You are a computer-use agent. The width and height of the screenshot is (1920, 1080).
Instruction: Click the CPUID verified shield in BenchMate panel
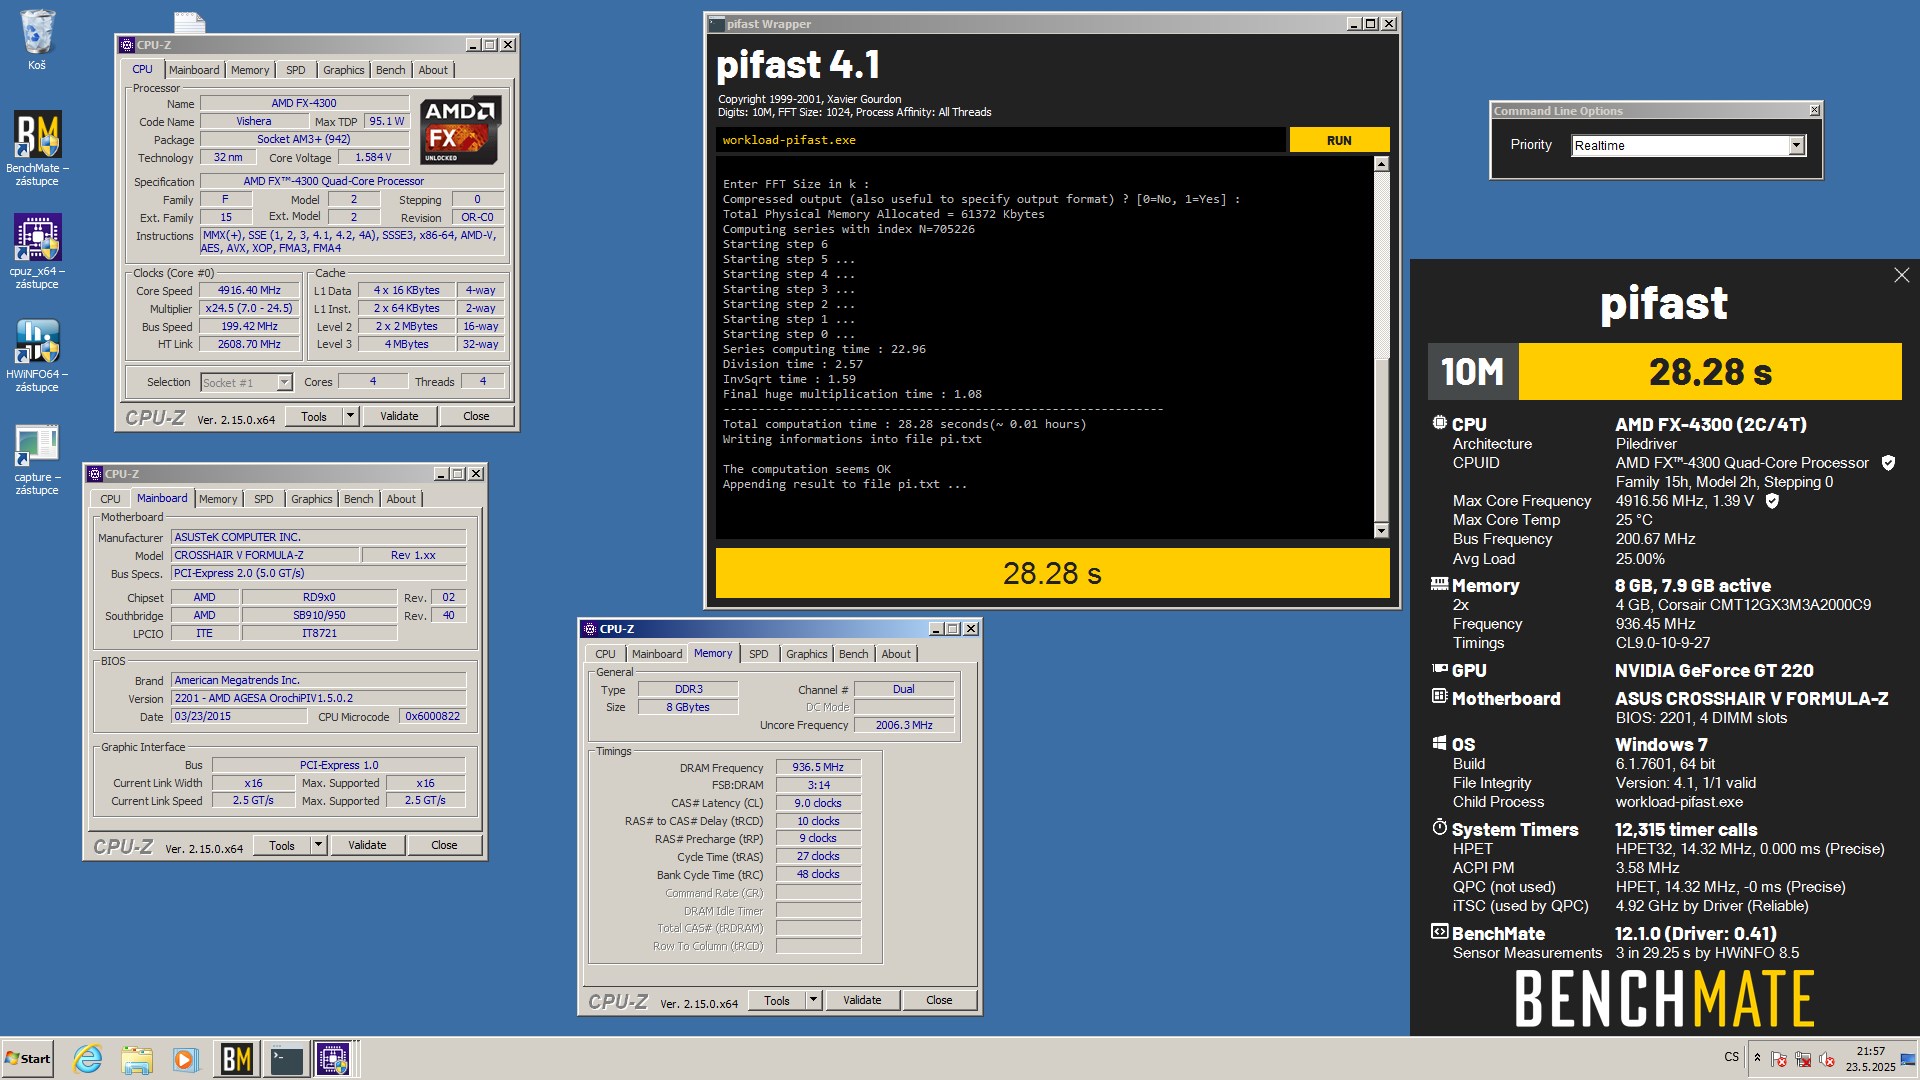(x=1888, y=463)
